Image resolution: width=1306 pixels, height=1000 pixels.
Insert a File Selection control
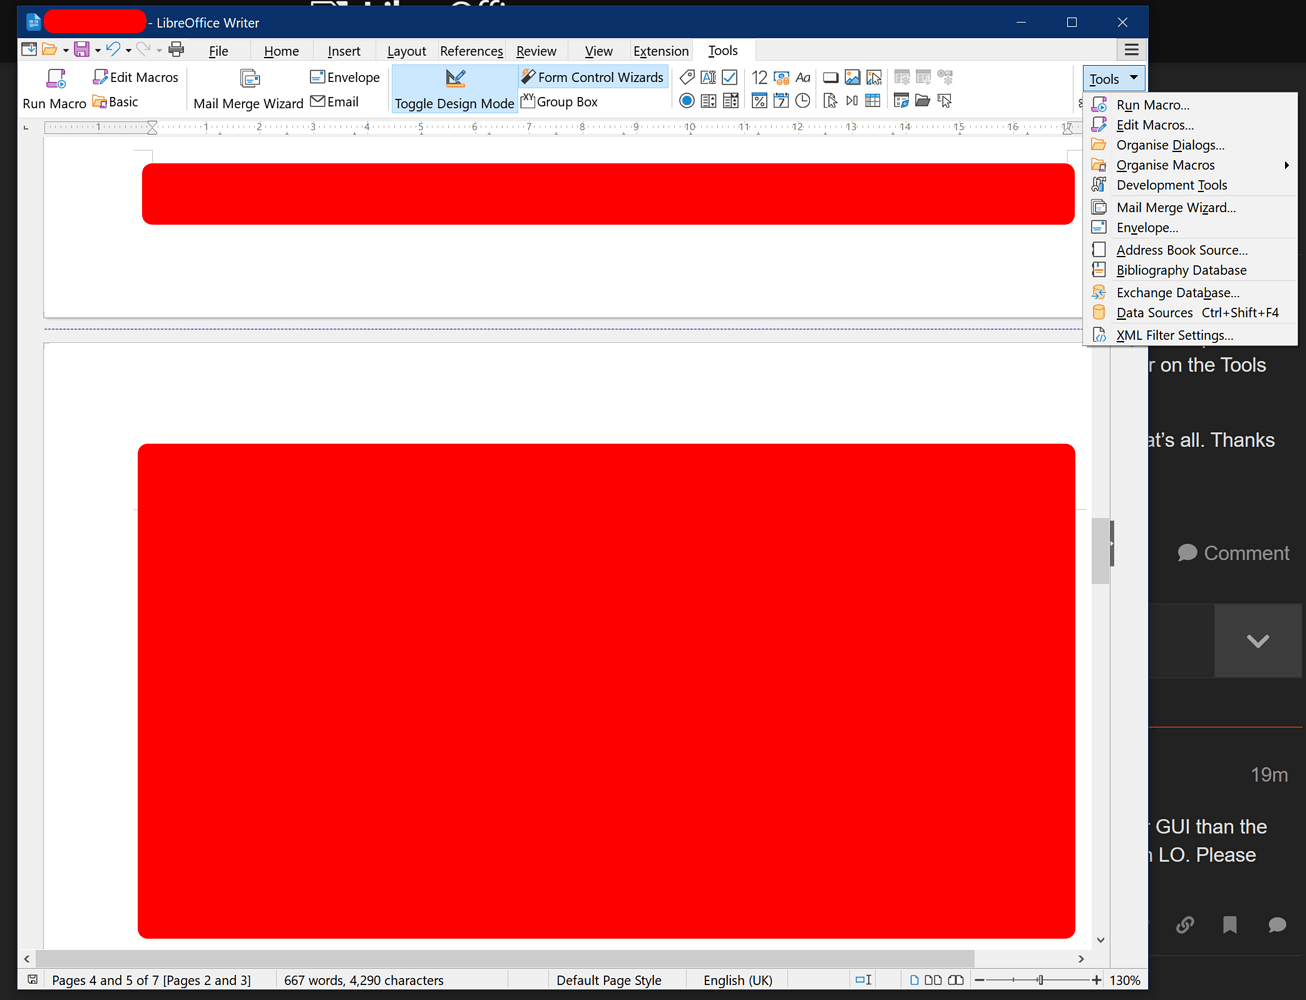pos(830,101)
